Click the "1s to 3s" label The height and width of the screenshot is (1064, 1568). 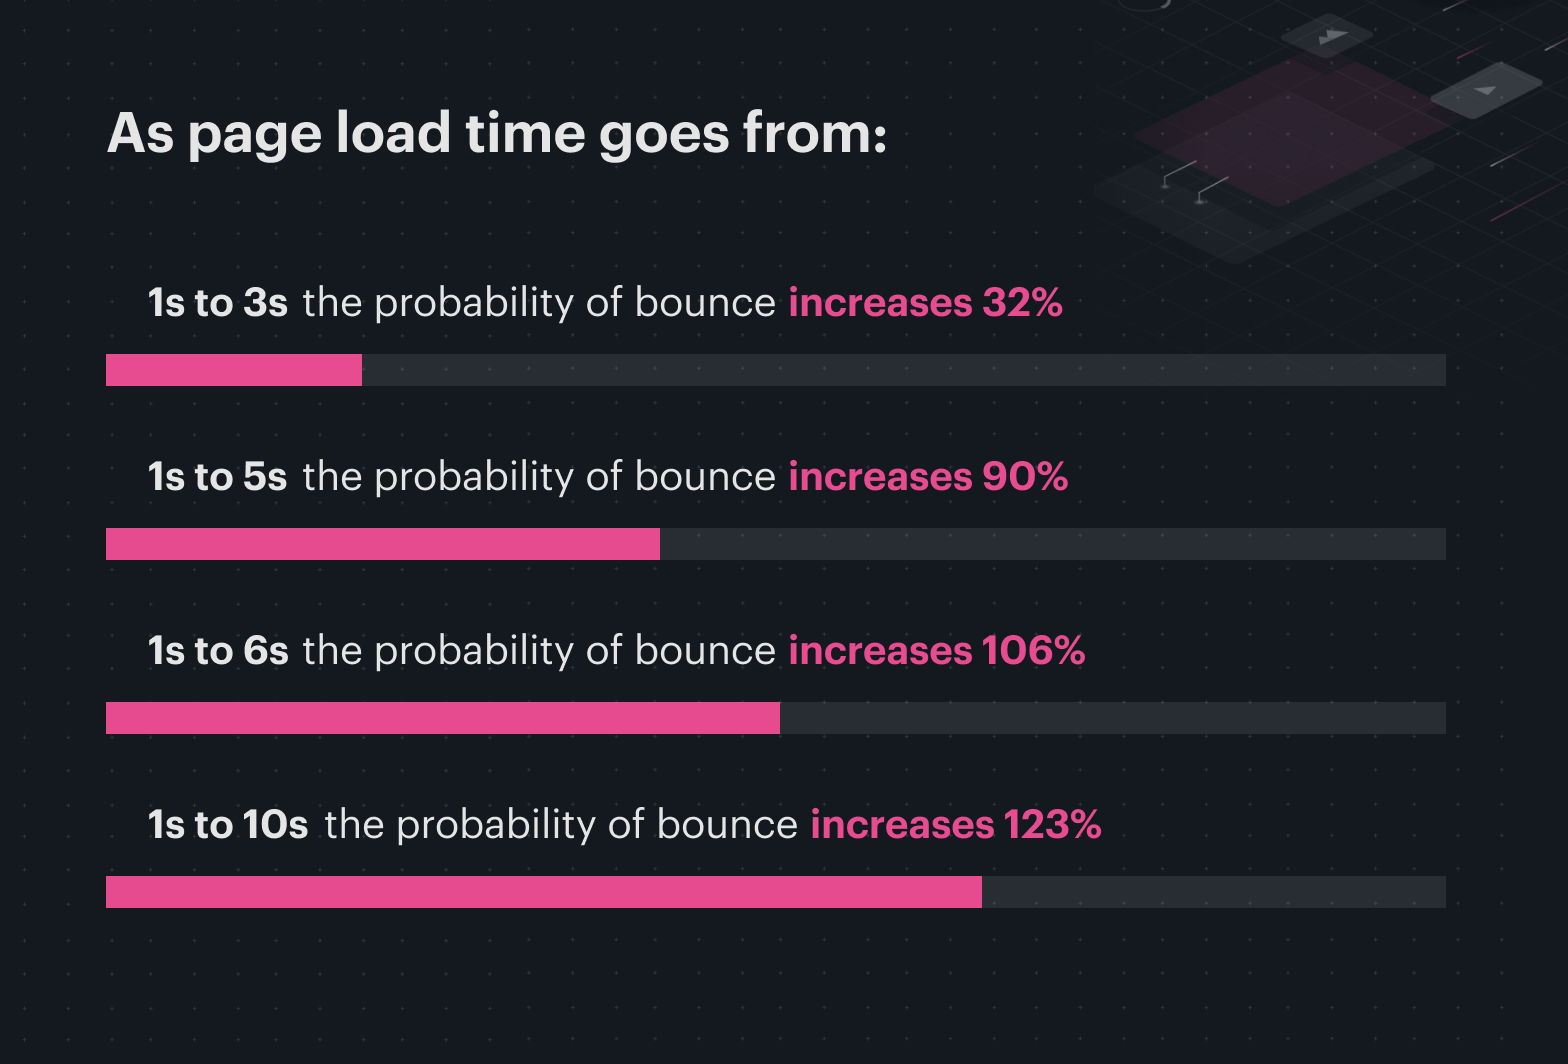pos(218,303)
